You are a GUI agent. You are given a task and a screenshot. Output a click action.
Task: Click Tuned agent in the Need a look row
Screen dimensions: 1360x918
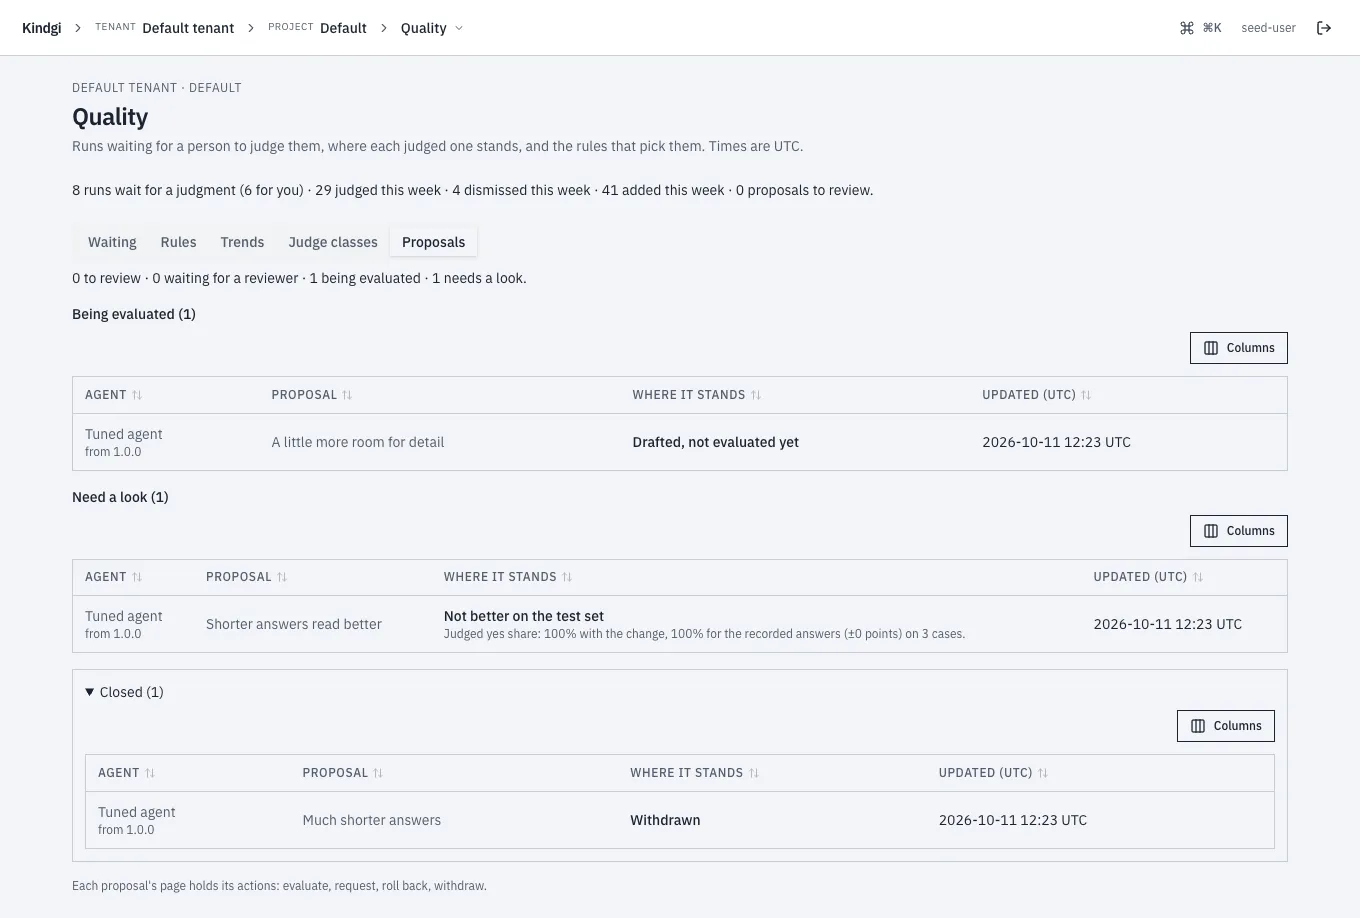[x=123, y=616]
